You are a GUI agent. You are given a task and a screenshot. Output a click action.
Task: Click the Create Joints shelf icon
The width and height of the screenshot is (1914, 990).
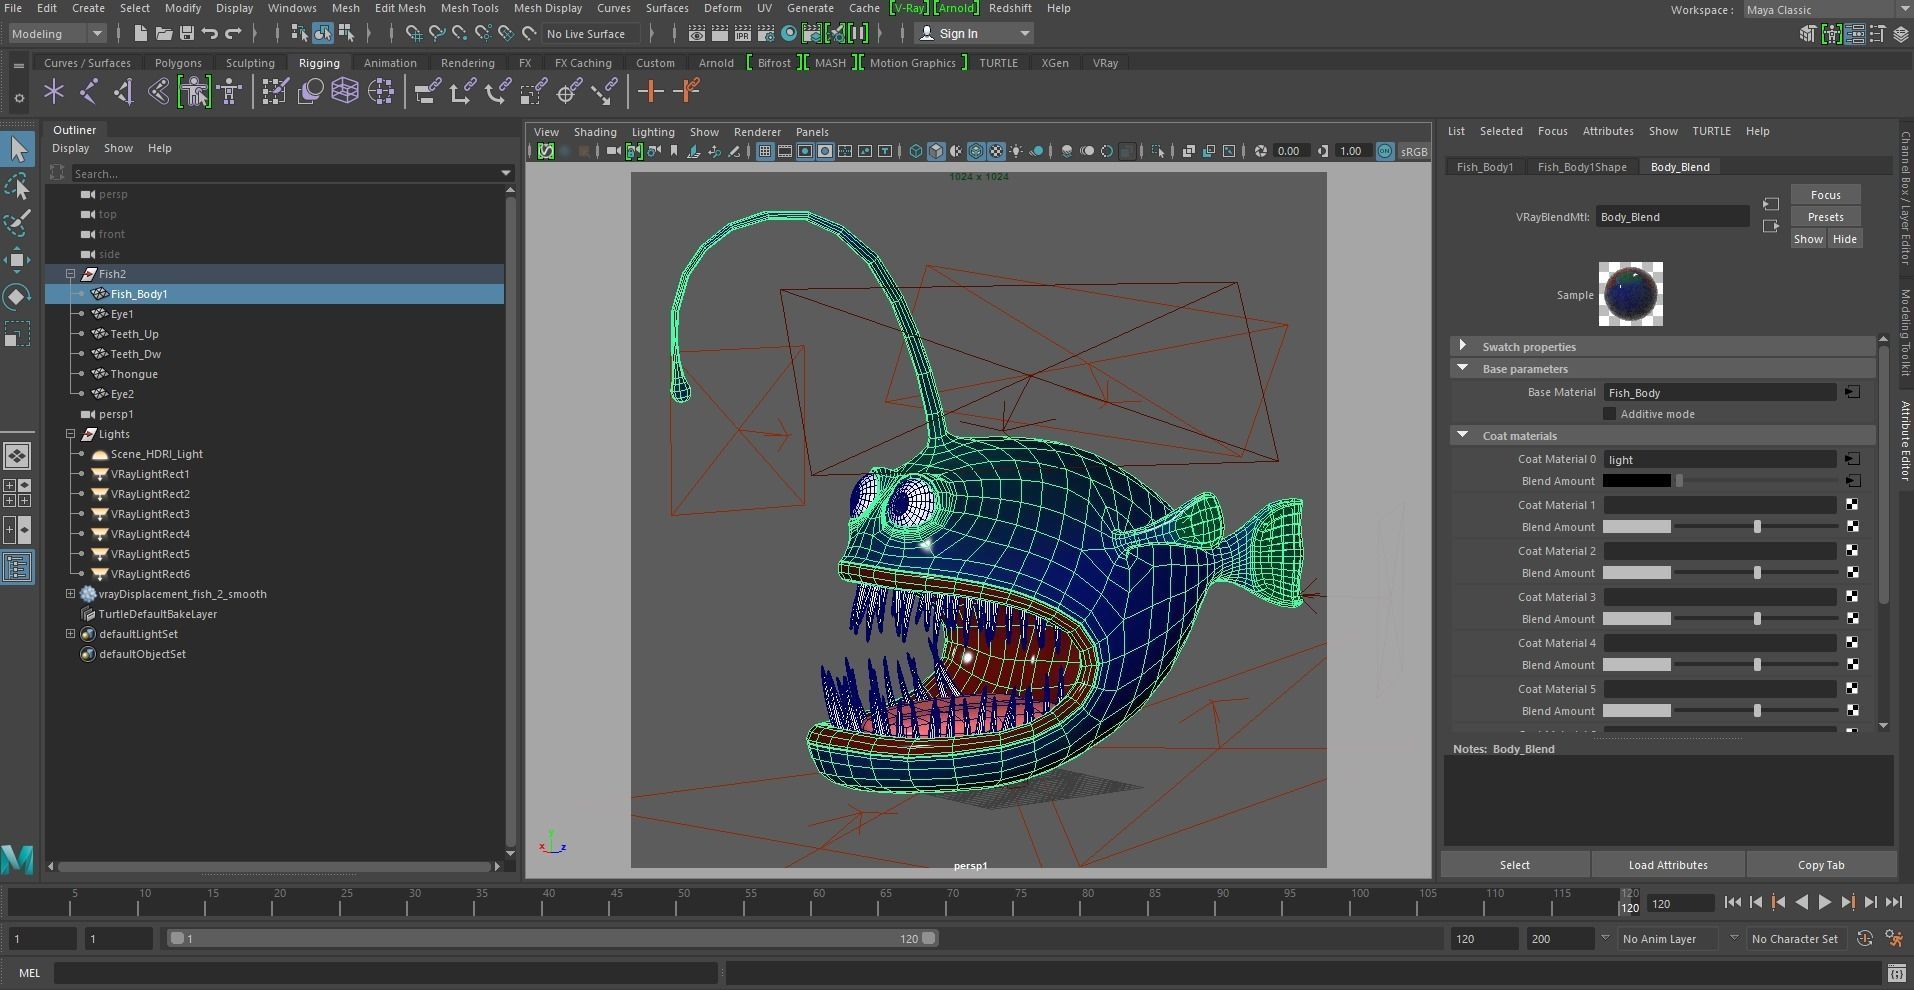click(x=89, y=92)
